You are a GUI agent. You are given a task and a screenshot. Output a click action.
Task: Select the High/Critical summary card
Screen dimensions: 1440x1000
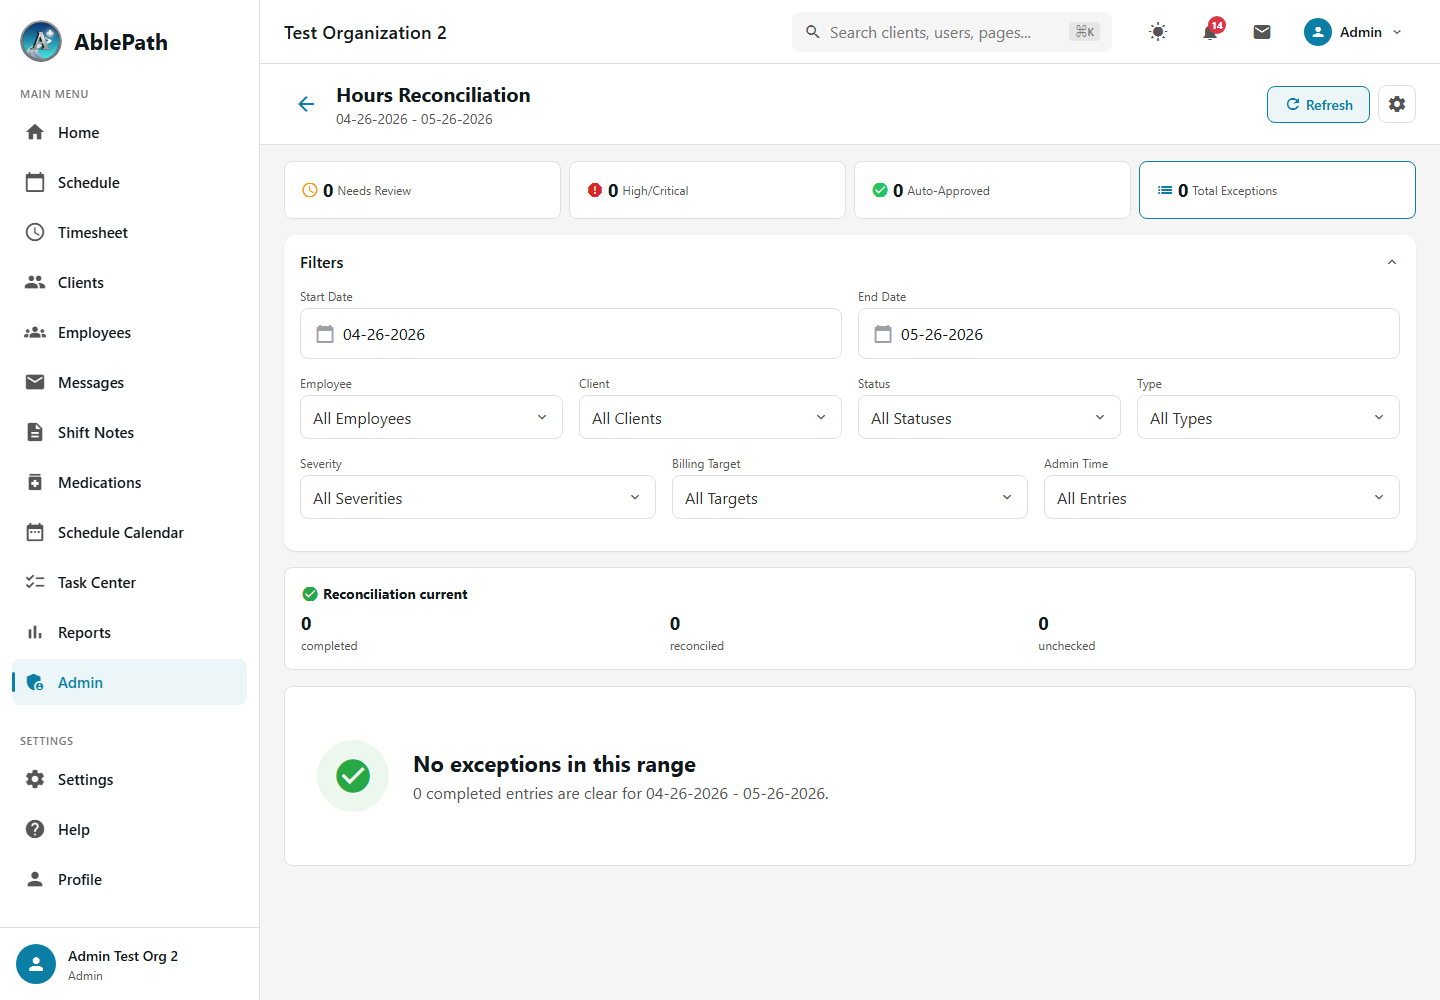(x=707, y=190)
